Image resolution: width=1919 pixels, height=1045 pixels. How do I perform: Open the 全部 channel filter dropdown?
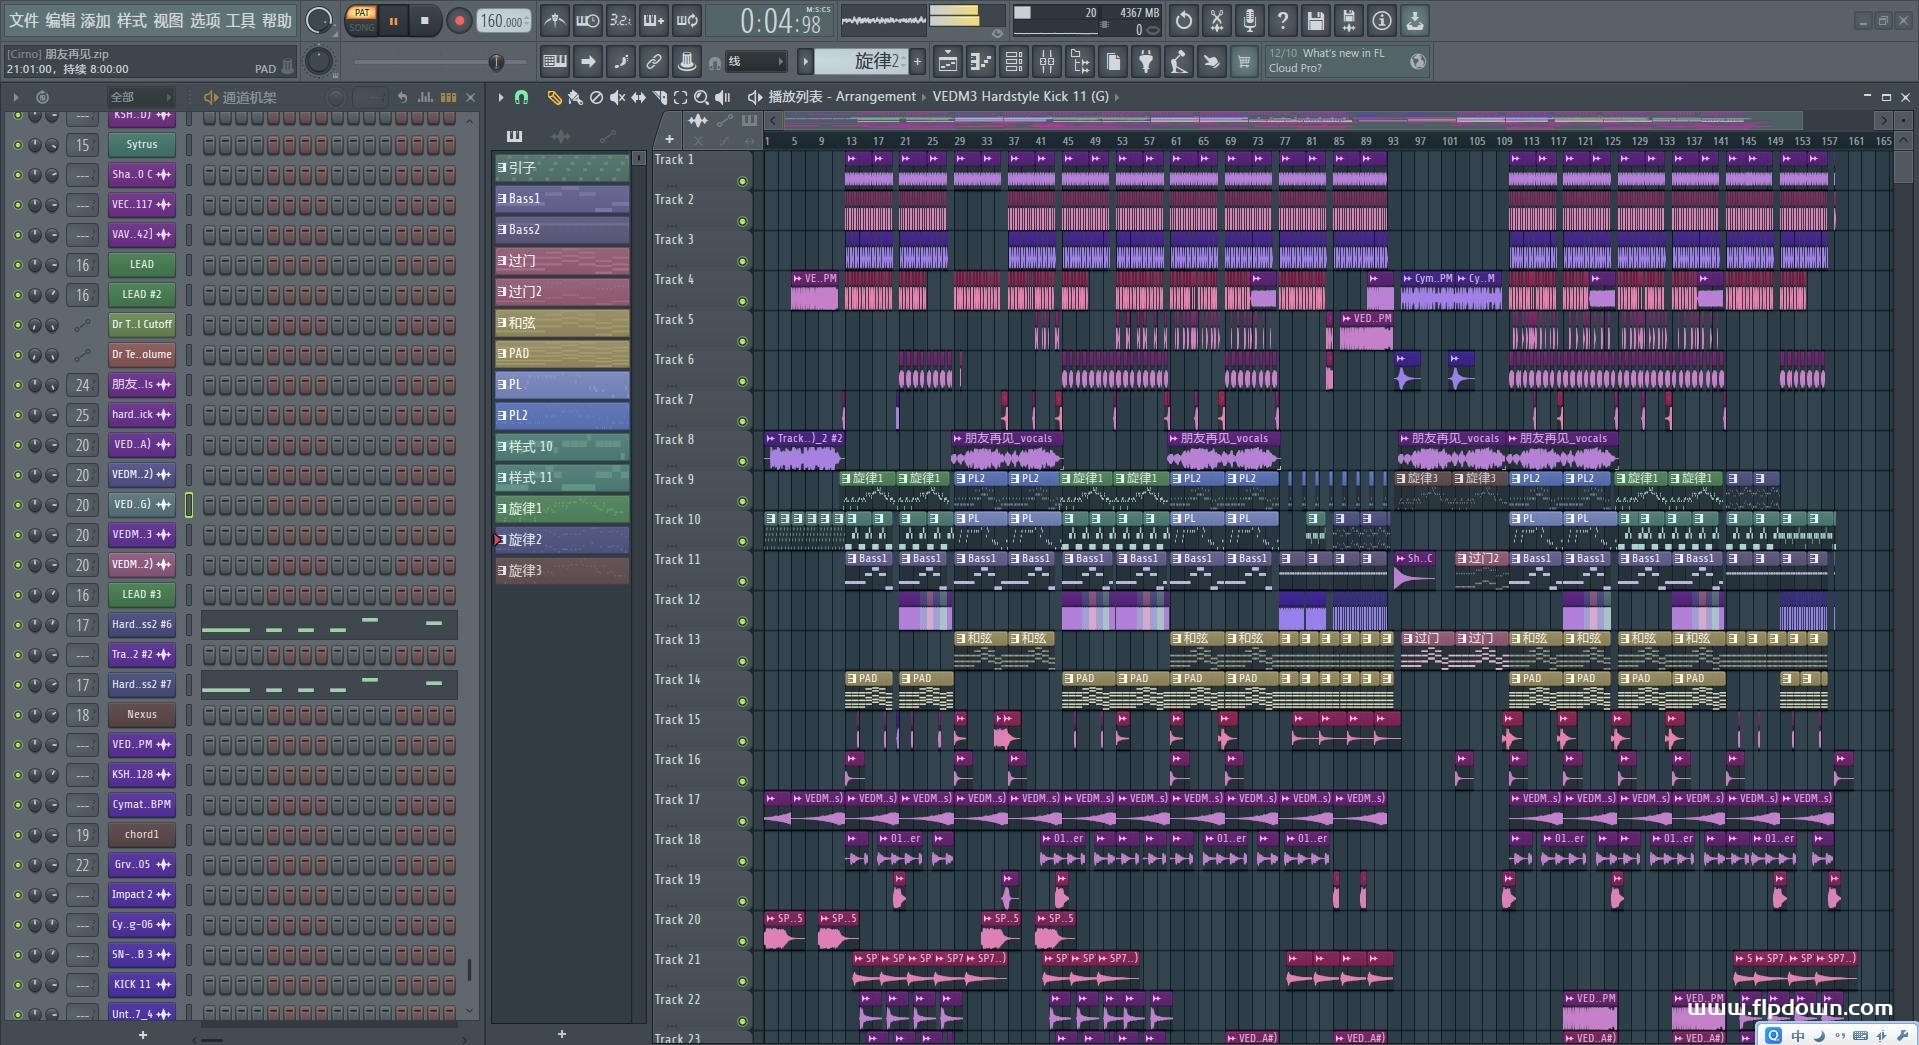(x=140, y=97)
